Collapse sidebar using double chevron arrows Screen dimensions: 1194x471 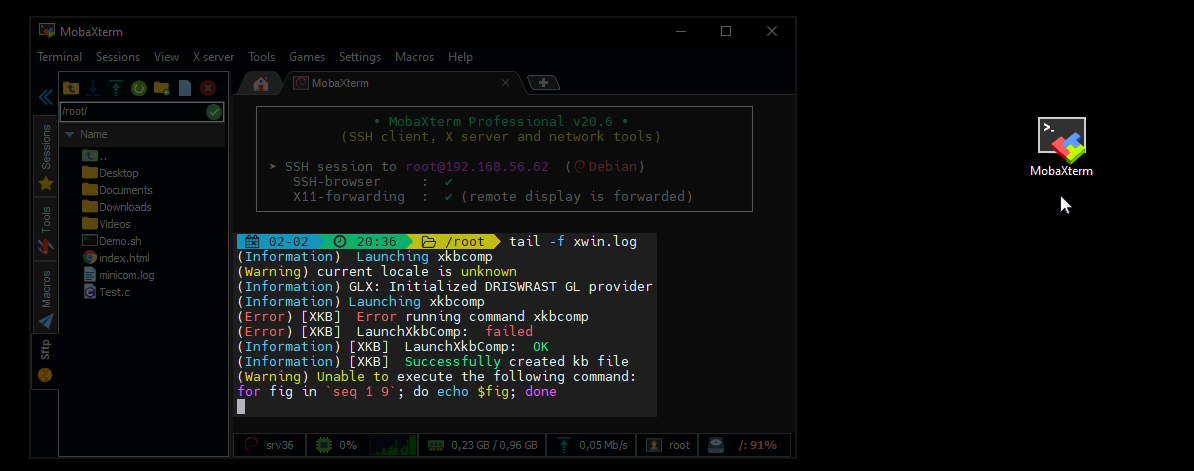tap(45, 97)
